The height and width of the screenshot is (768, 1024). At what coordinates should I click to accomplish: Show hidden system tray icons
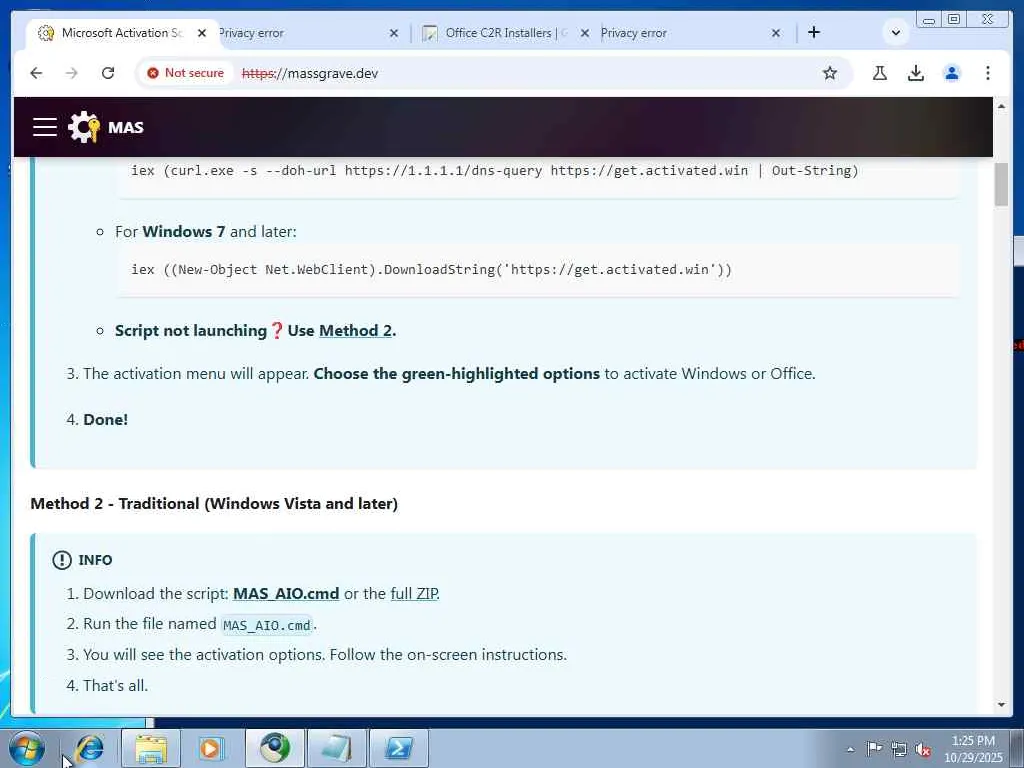coord(850,749)
